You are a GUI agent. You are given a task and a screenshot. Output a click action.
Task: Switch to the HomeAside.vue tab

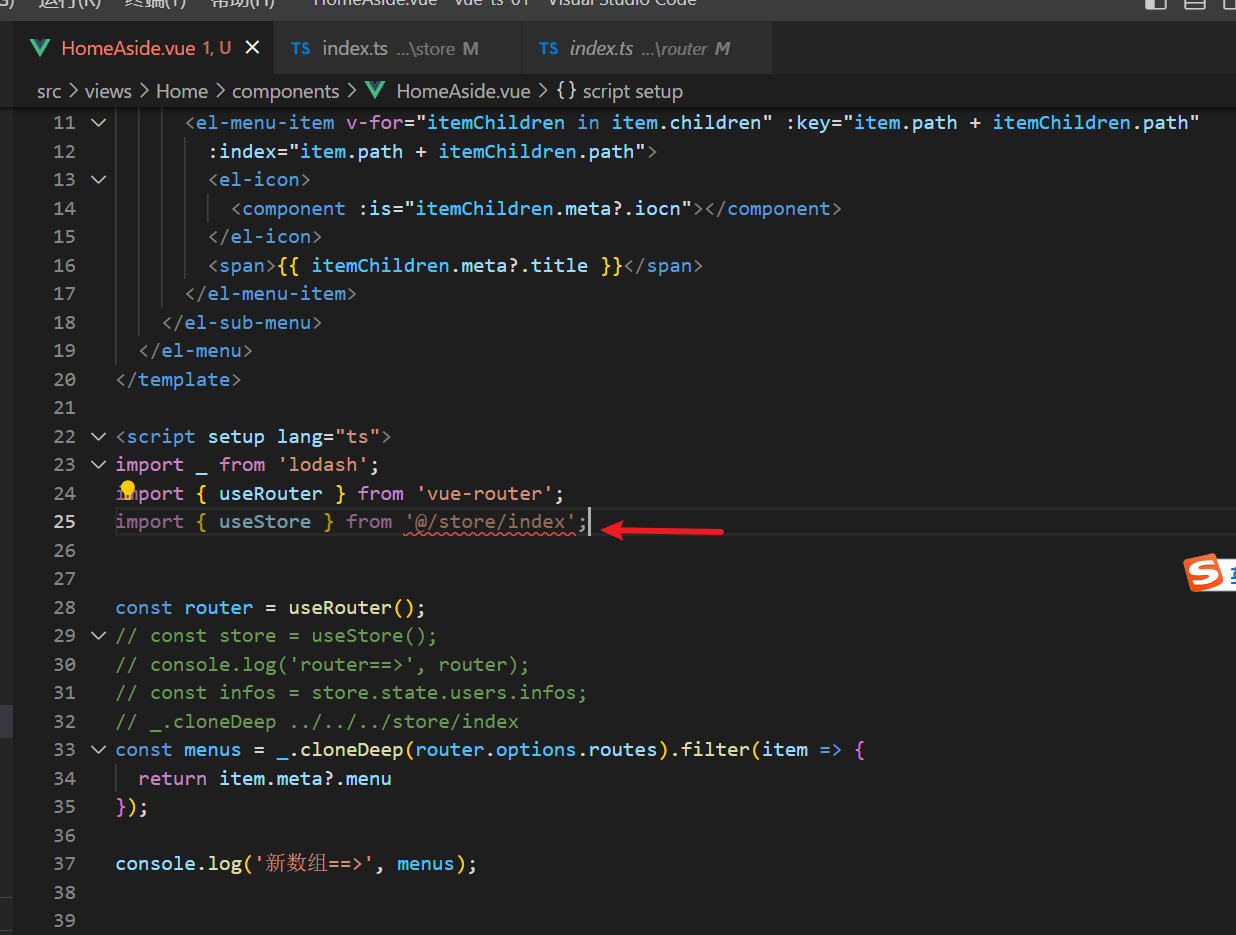pyautogui.click(x=145, y=48)
